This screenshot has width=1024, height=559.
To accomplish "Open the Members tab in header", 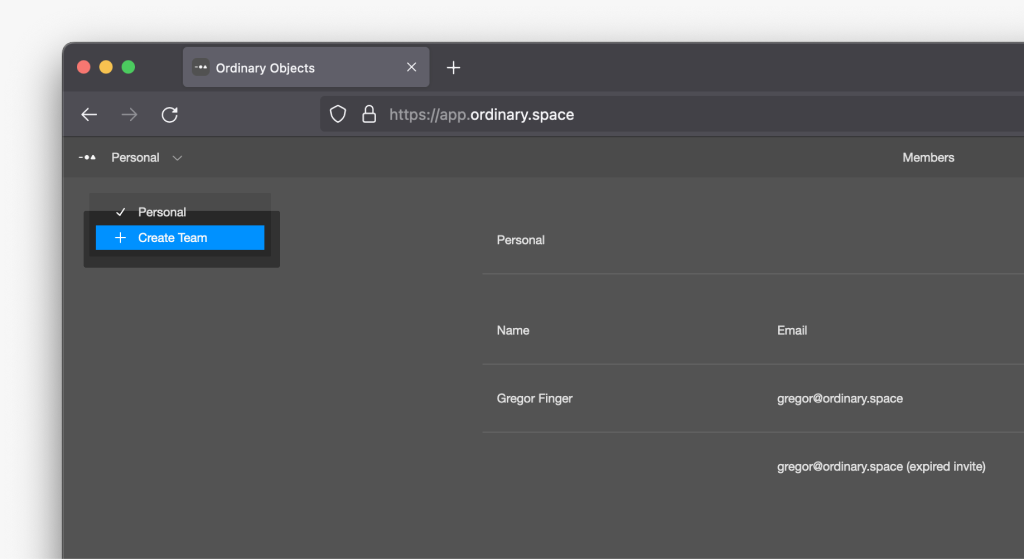I will click(x=928, y=157).
